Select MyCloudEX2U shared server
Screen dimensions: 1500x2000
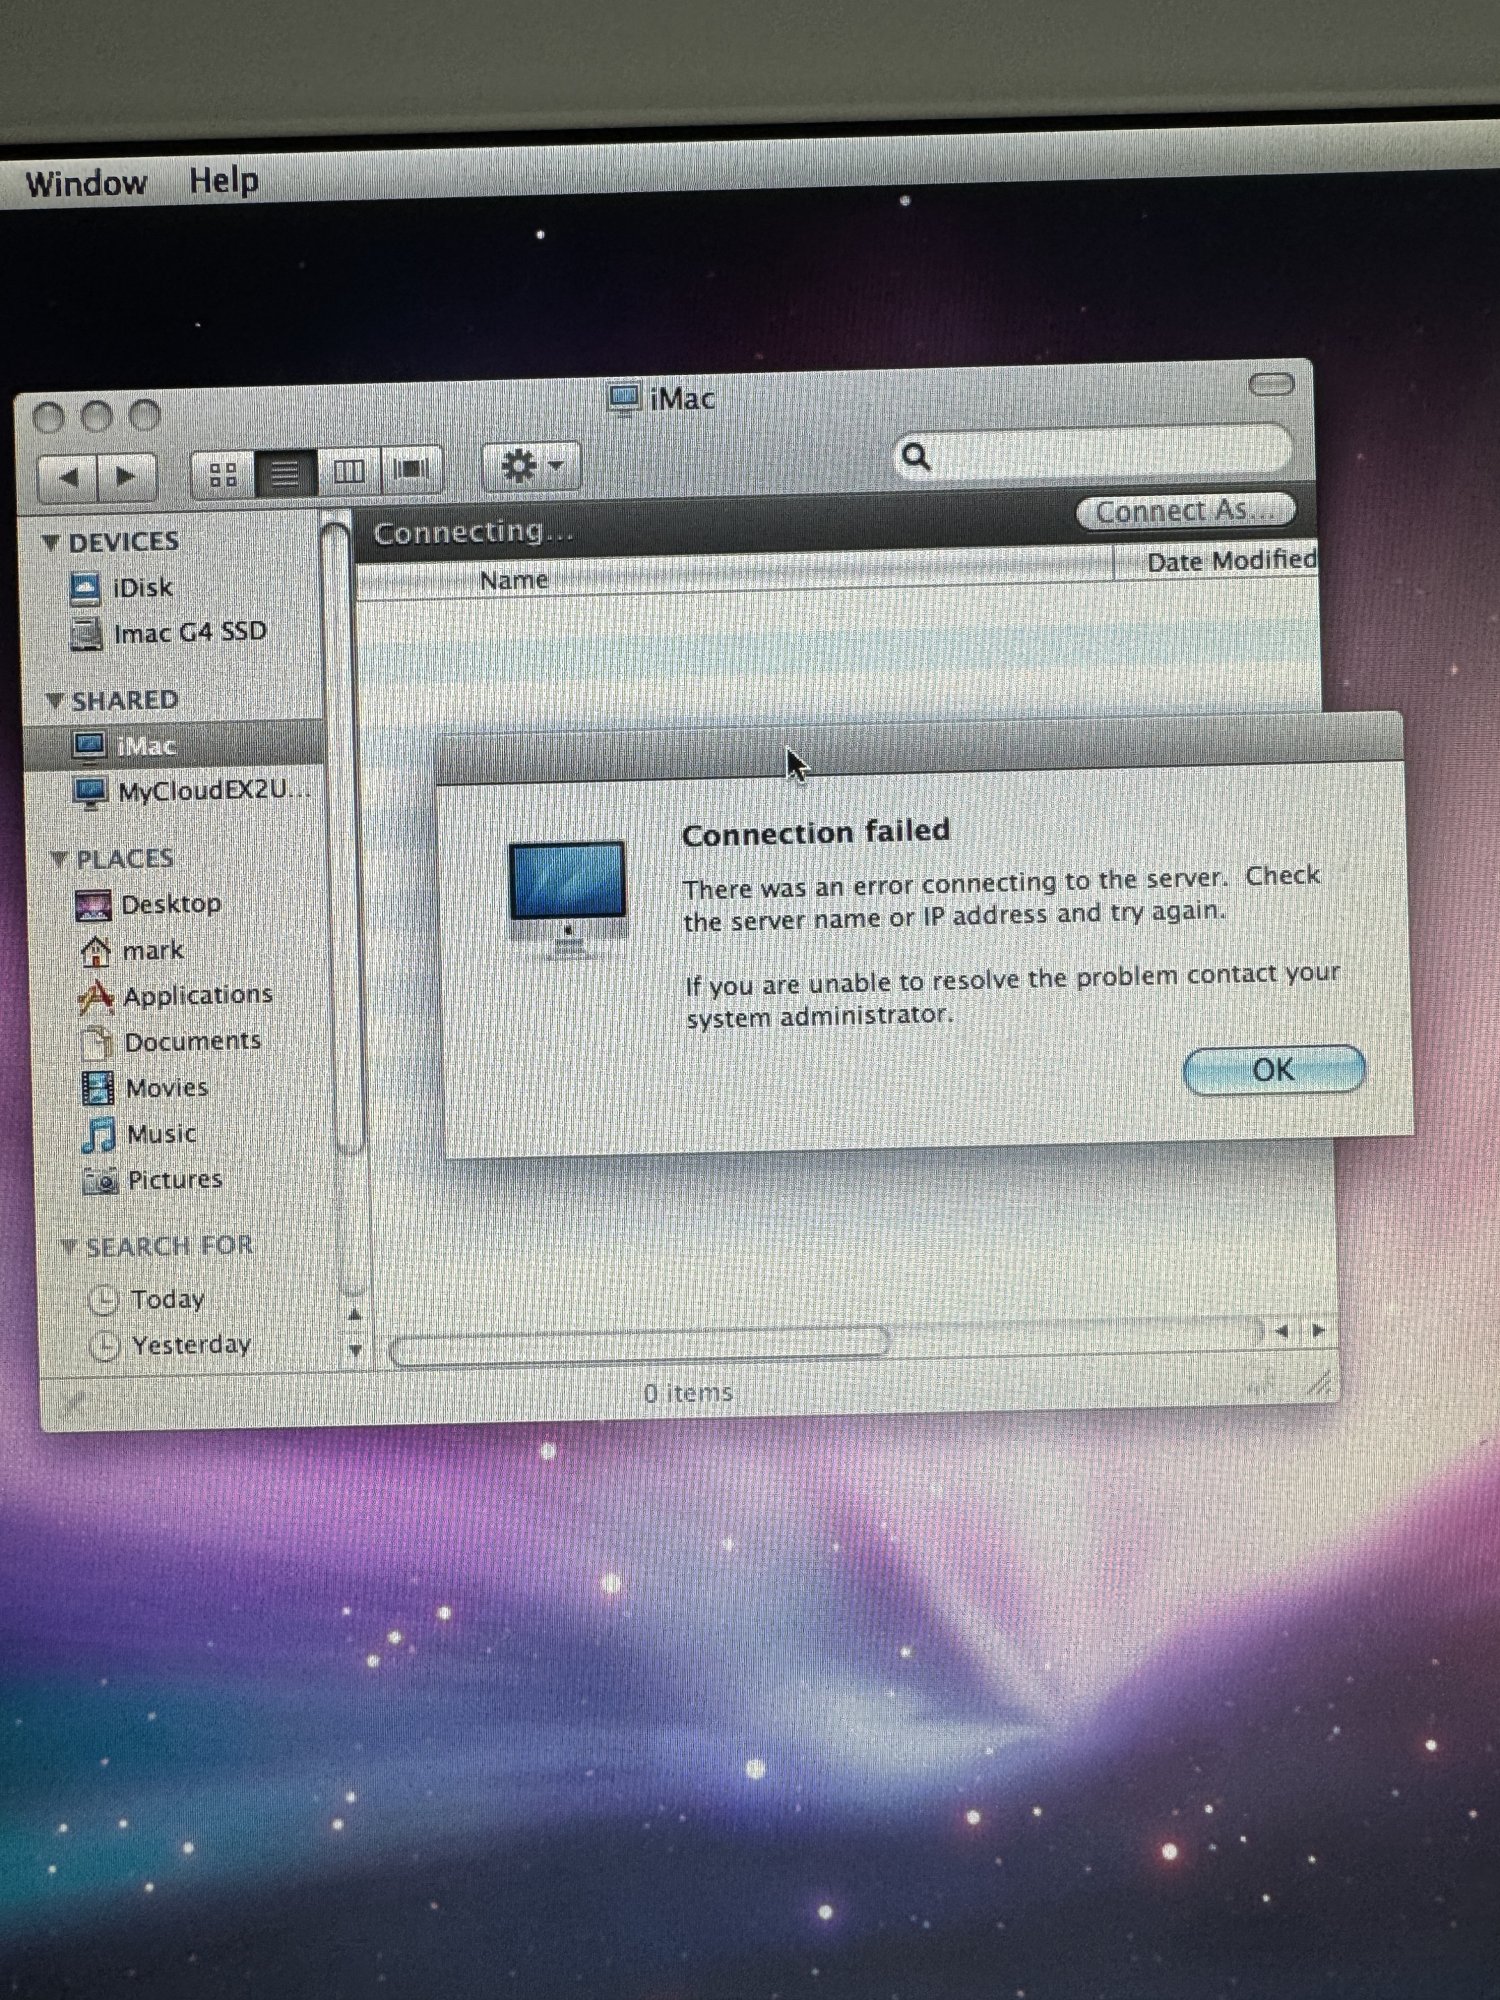point(192,791)
